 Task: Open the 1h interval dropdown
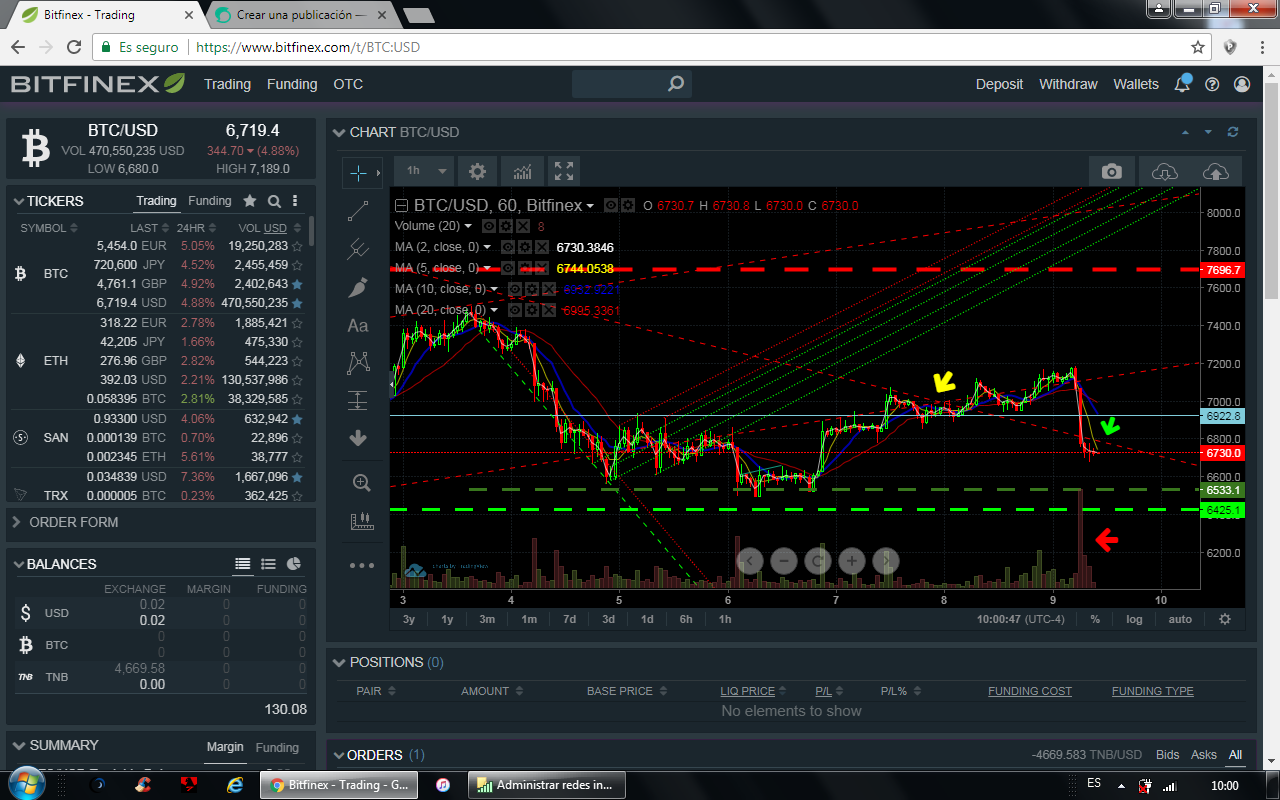tap(424, 171)
